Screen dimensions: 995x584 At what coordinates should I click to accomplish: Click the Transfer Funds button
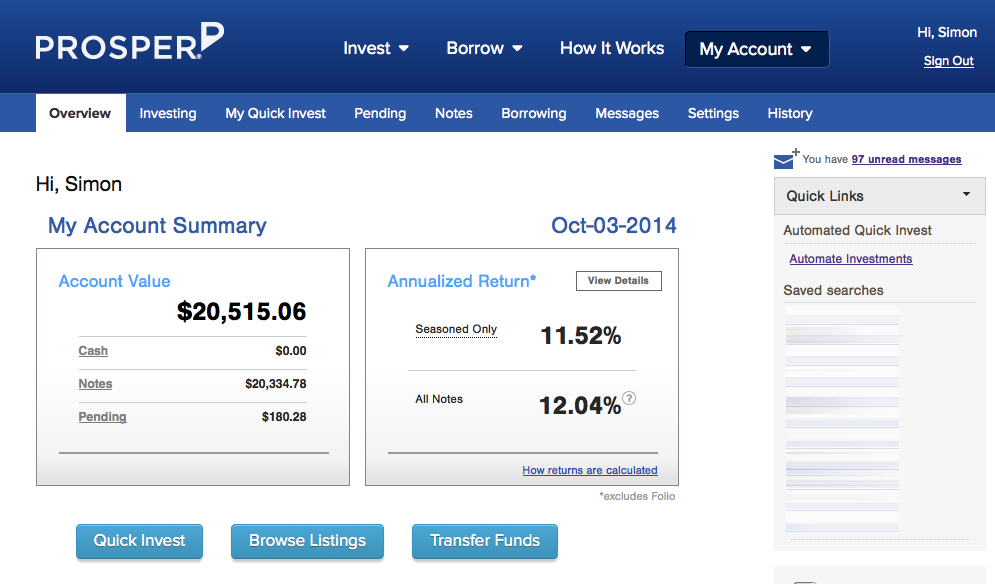pyautogui.click(x=485, y=541)
